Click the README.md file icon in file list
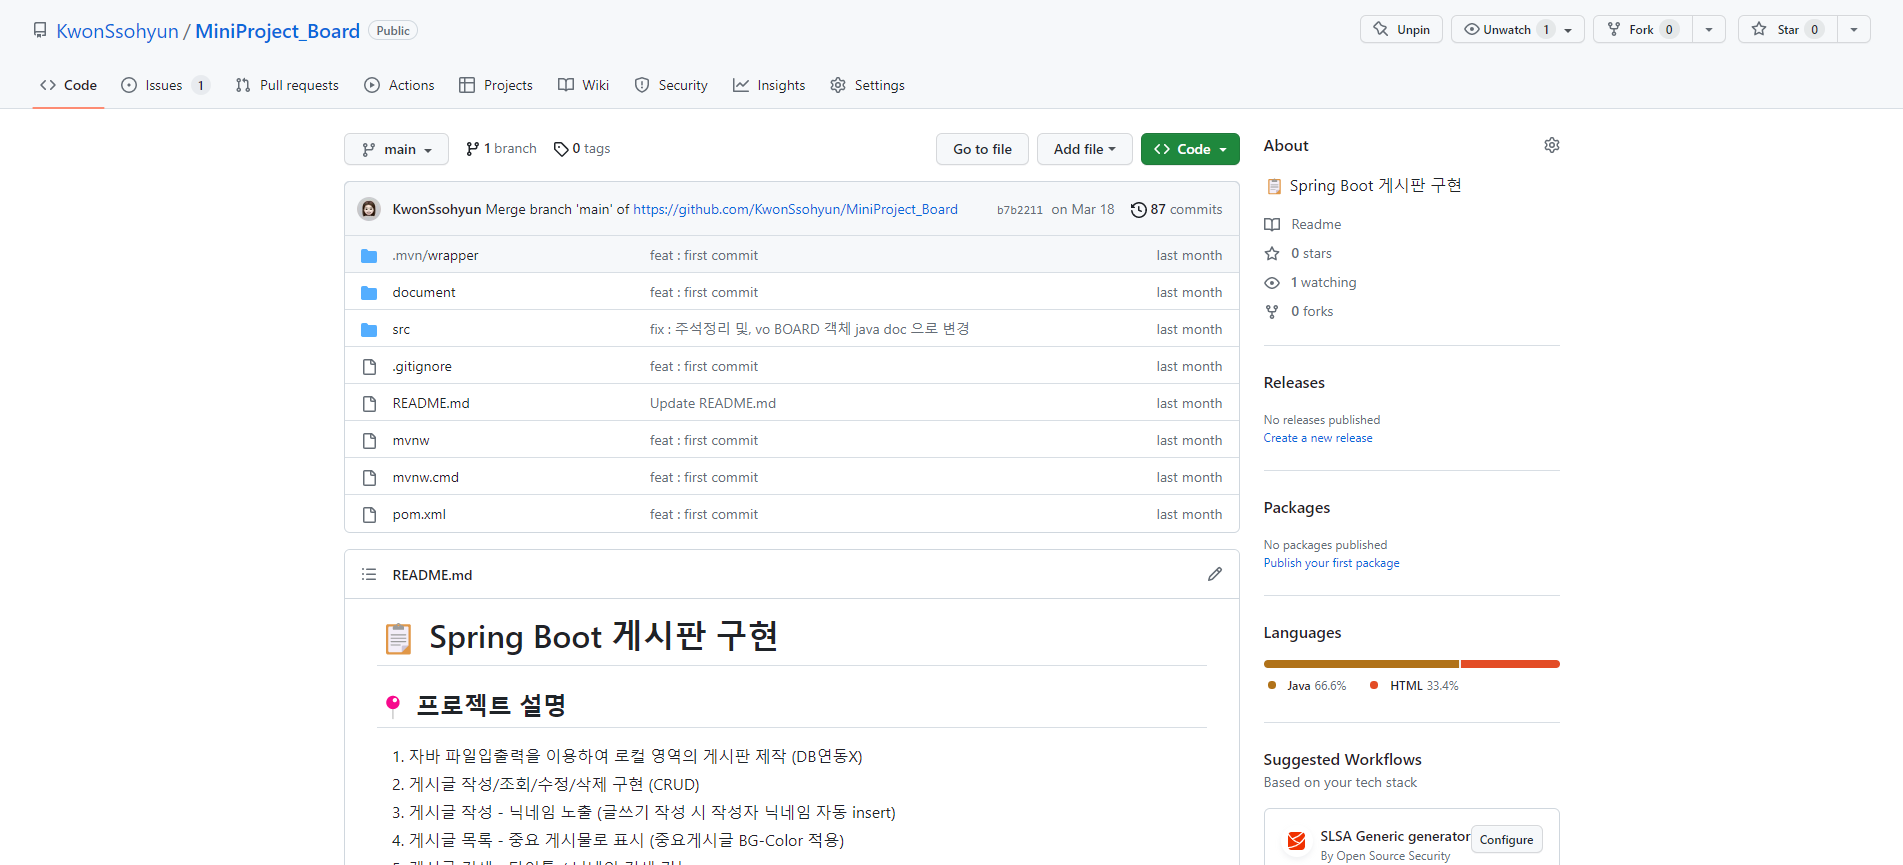Image resolution: width=1903 pixels, height=865 pixels. 369,403
